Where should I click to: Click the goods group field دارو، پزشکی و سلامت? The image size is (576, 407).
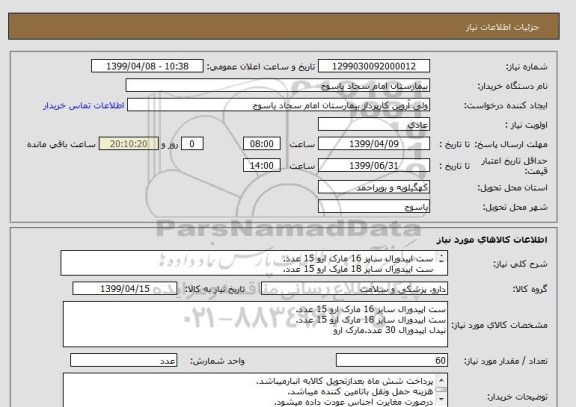coord(354,289)
